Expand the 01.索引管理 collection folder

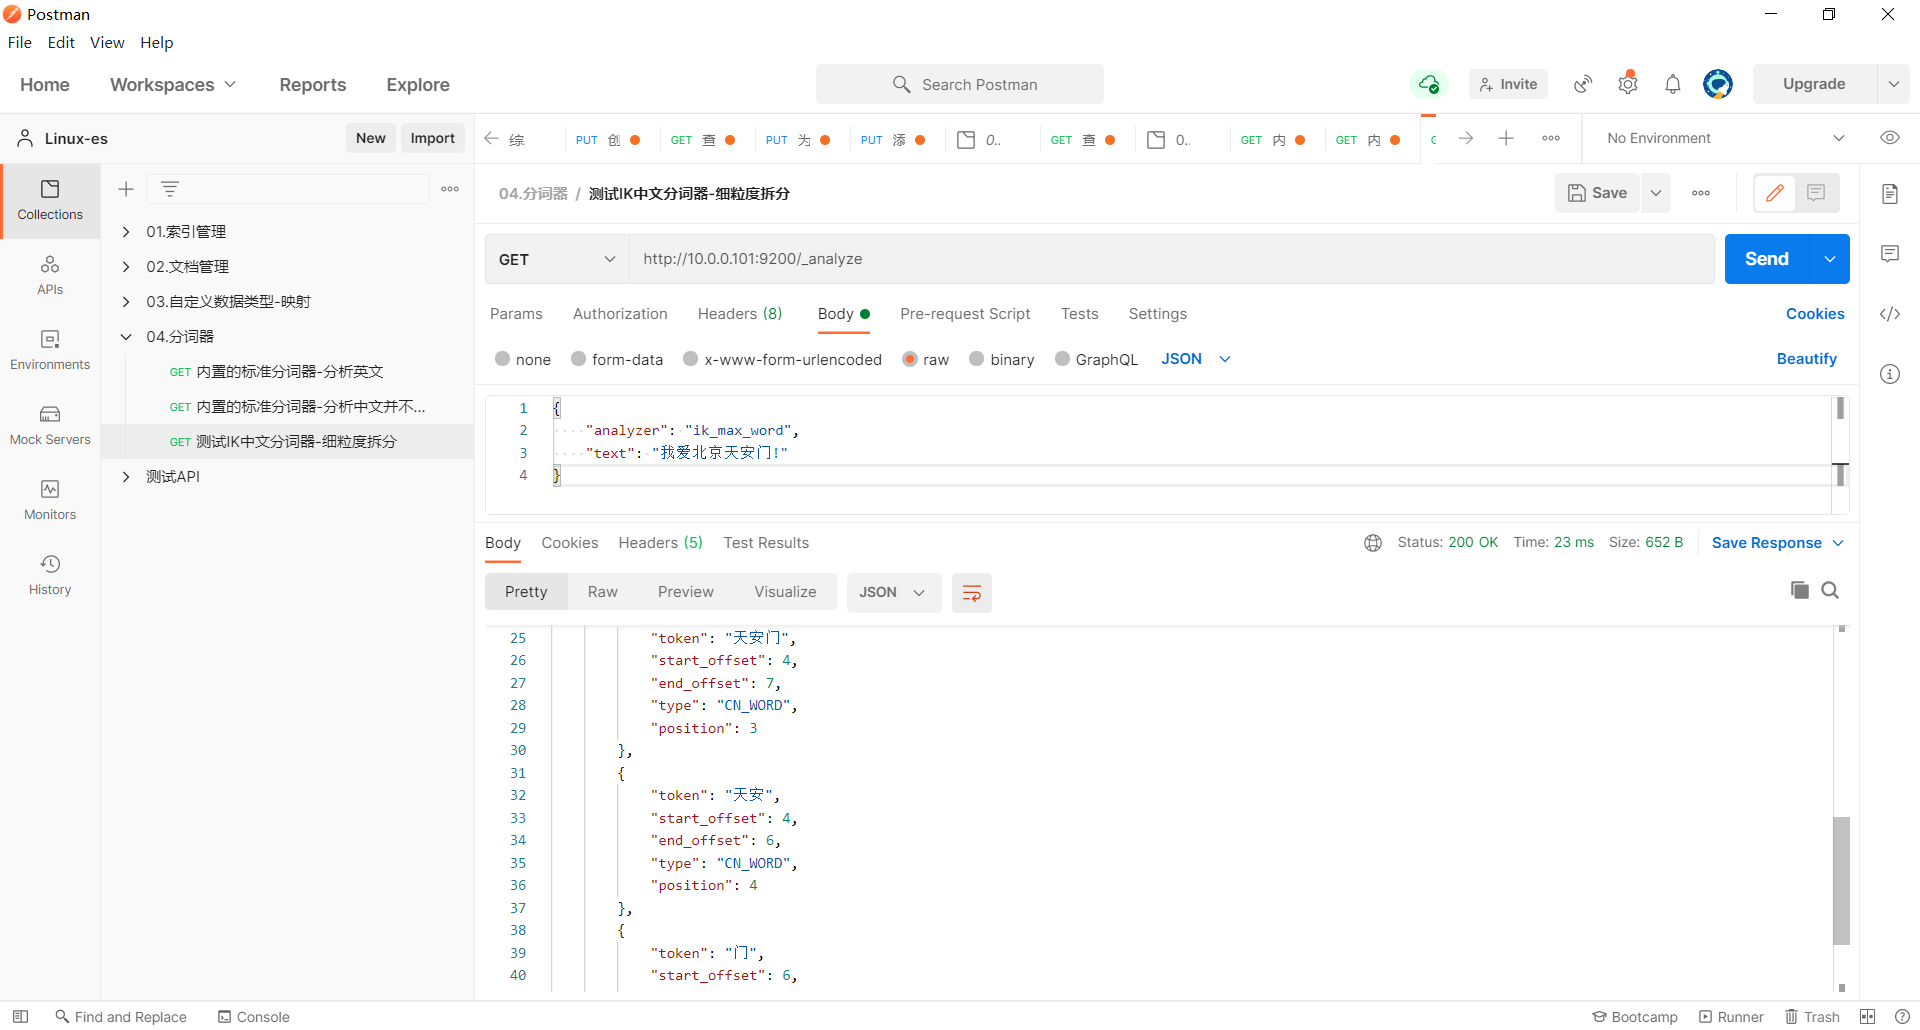pyautogui.click(x=126, y=232)
